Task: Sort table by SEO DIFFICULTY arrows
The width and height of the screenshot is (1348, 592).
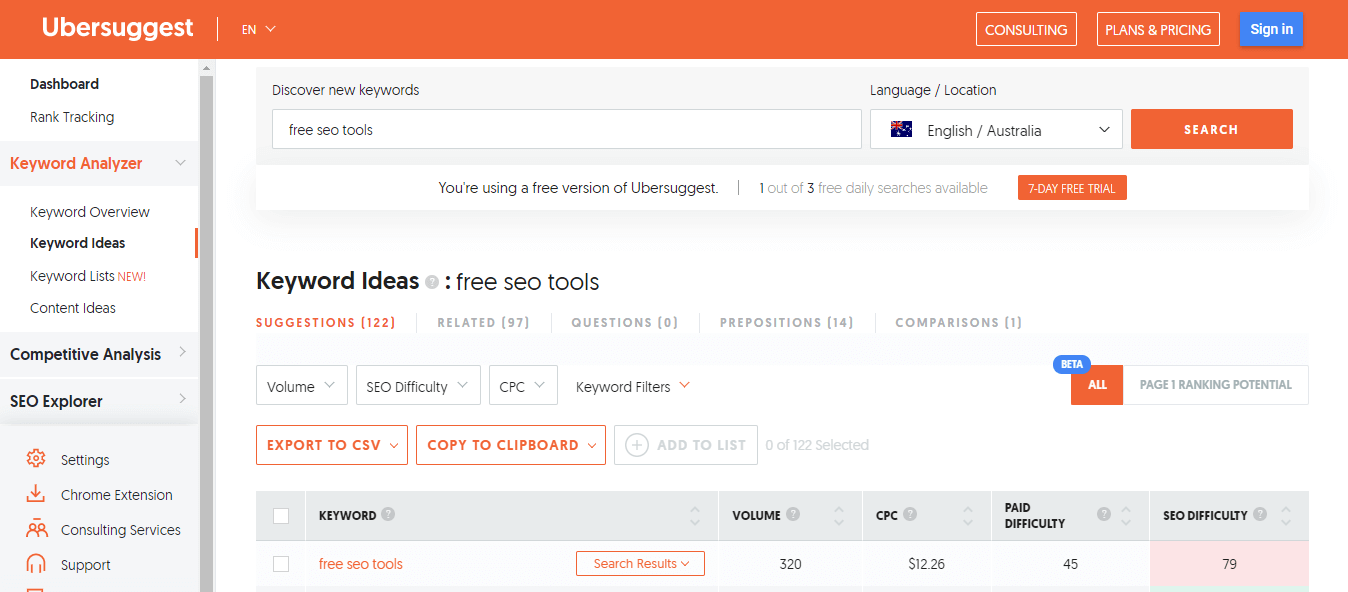Action: 1286,516
